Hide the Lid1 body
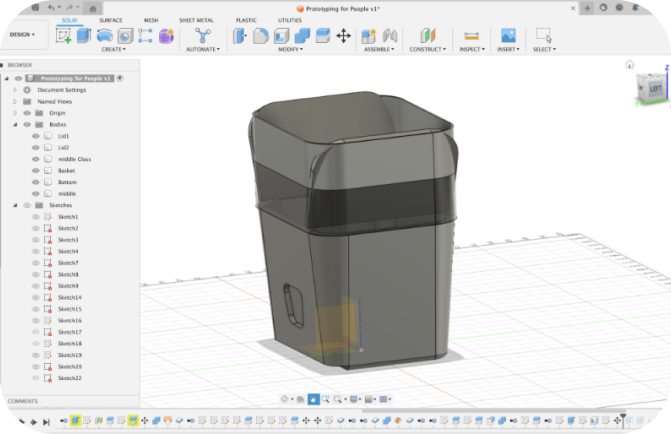 pos(36,135)
